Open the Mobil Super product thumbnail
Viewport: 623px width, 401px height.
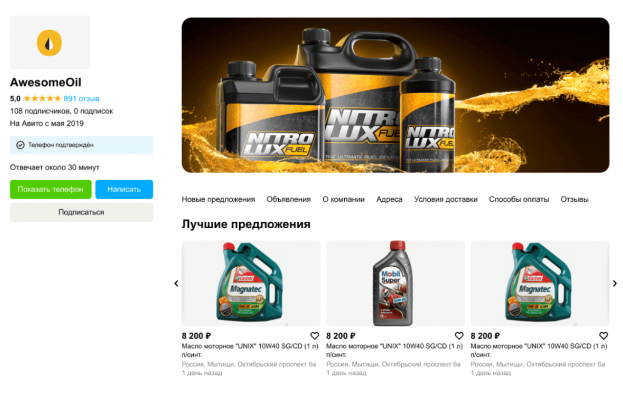395,283
